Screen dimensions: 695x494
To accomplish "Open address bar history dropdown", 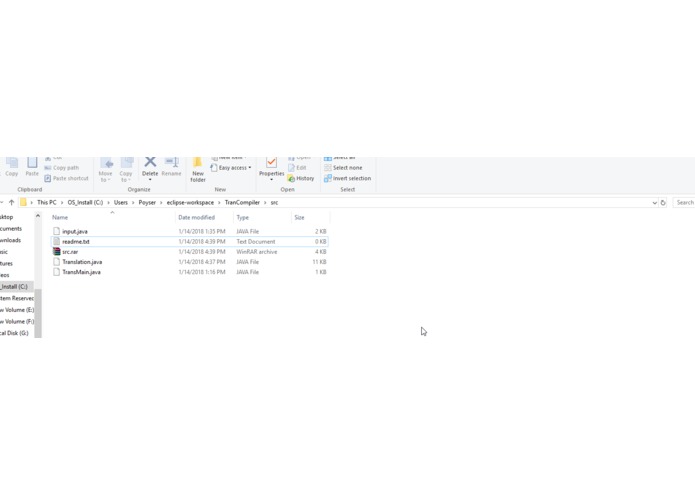I will (x=654, y=203).
